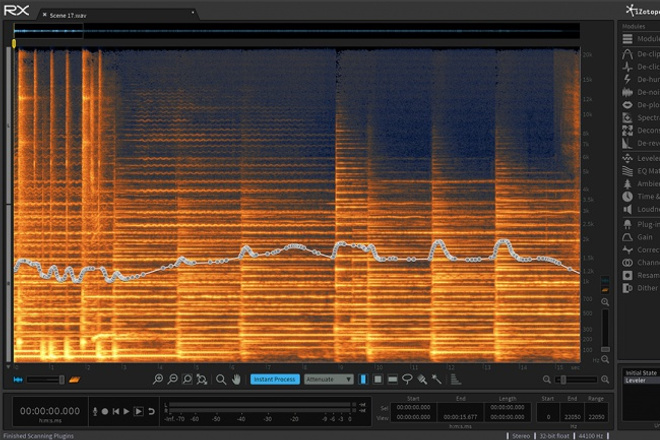Open the De-noise module
Viewport: 660px width, 440px height.
click(x=641, y=92)
